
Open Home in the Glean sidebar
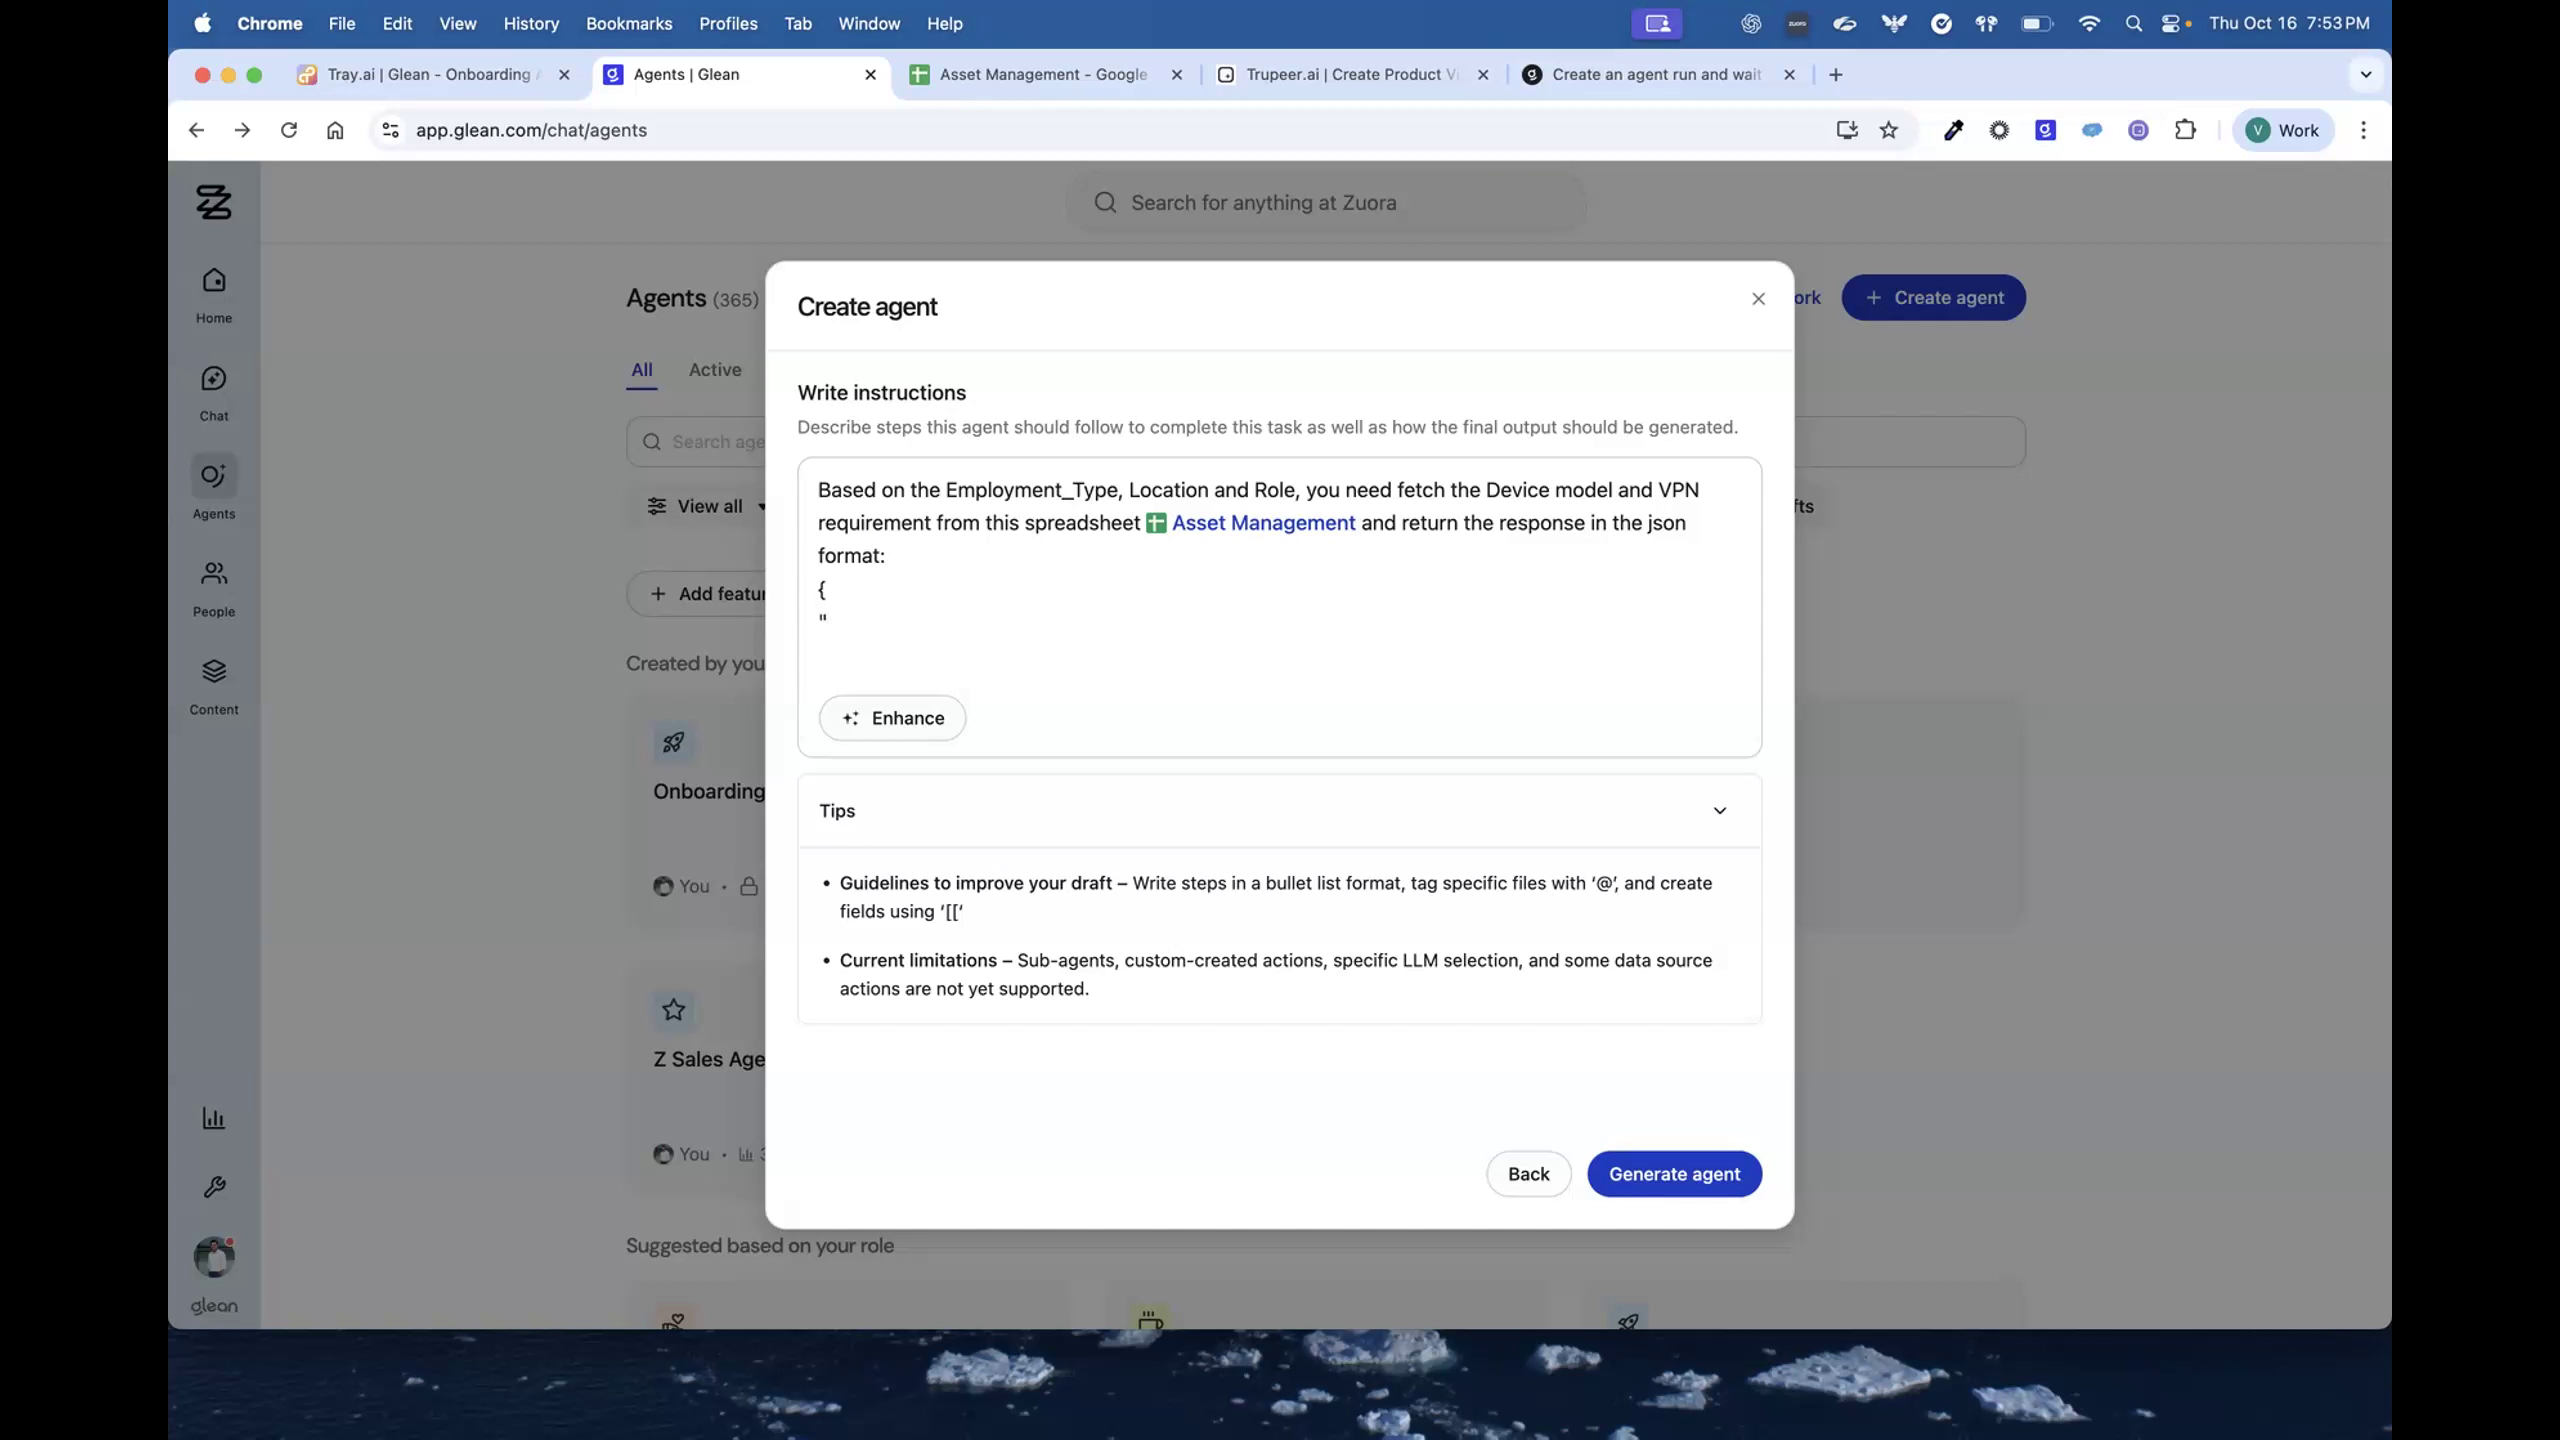pos(213,293)
